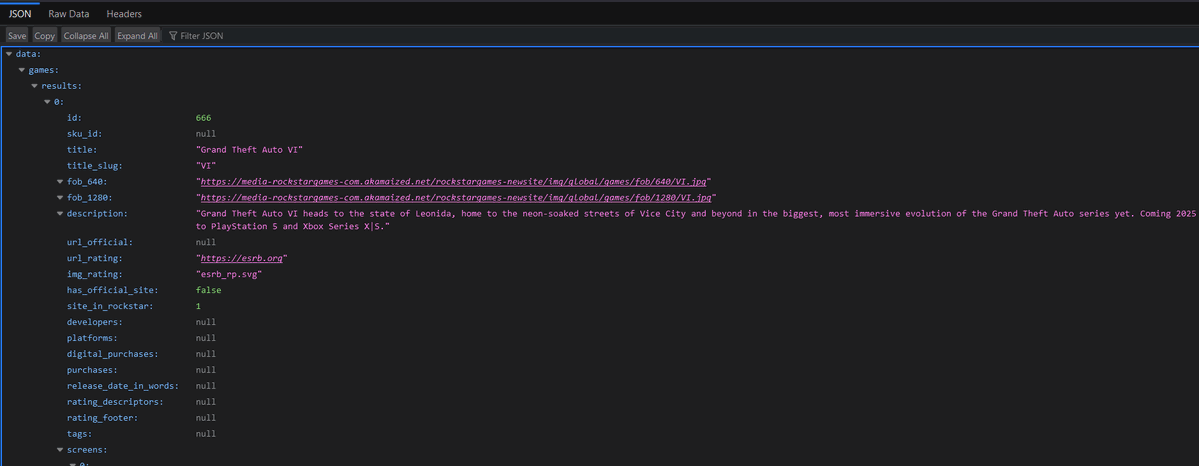
Task: Collapse the games node arrow
Action: coord(22,70)
